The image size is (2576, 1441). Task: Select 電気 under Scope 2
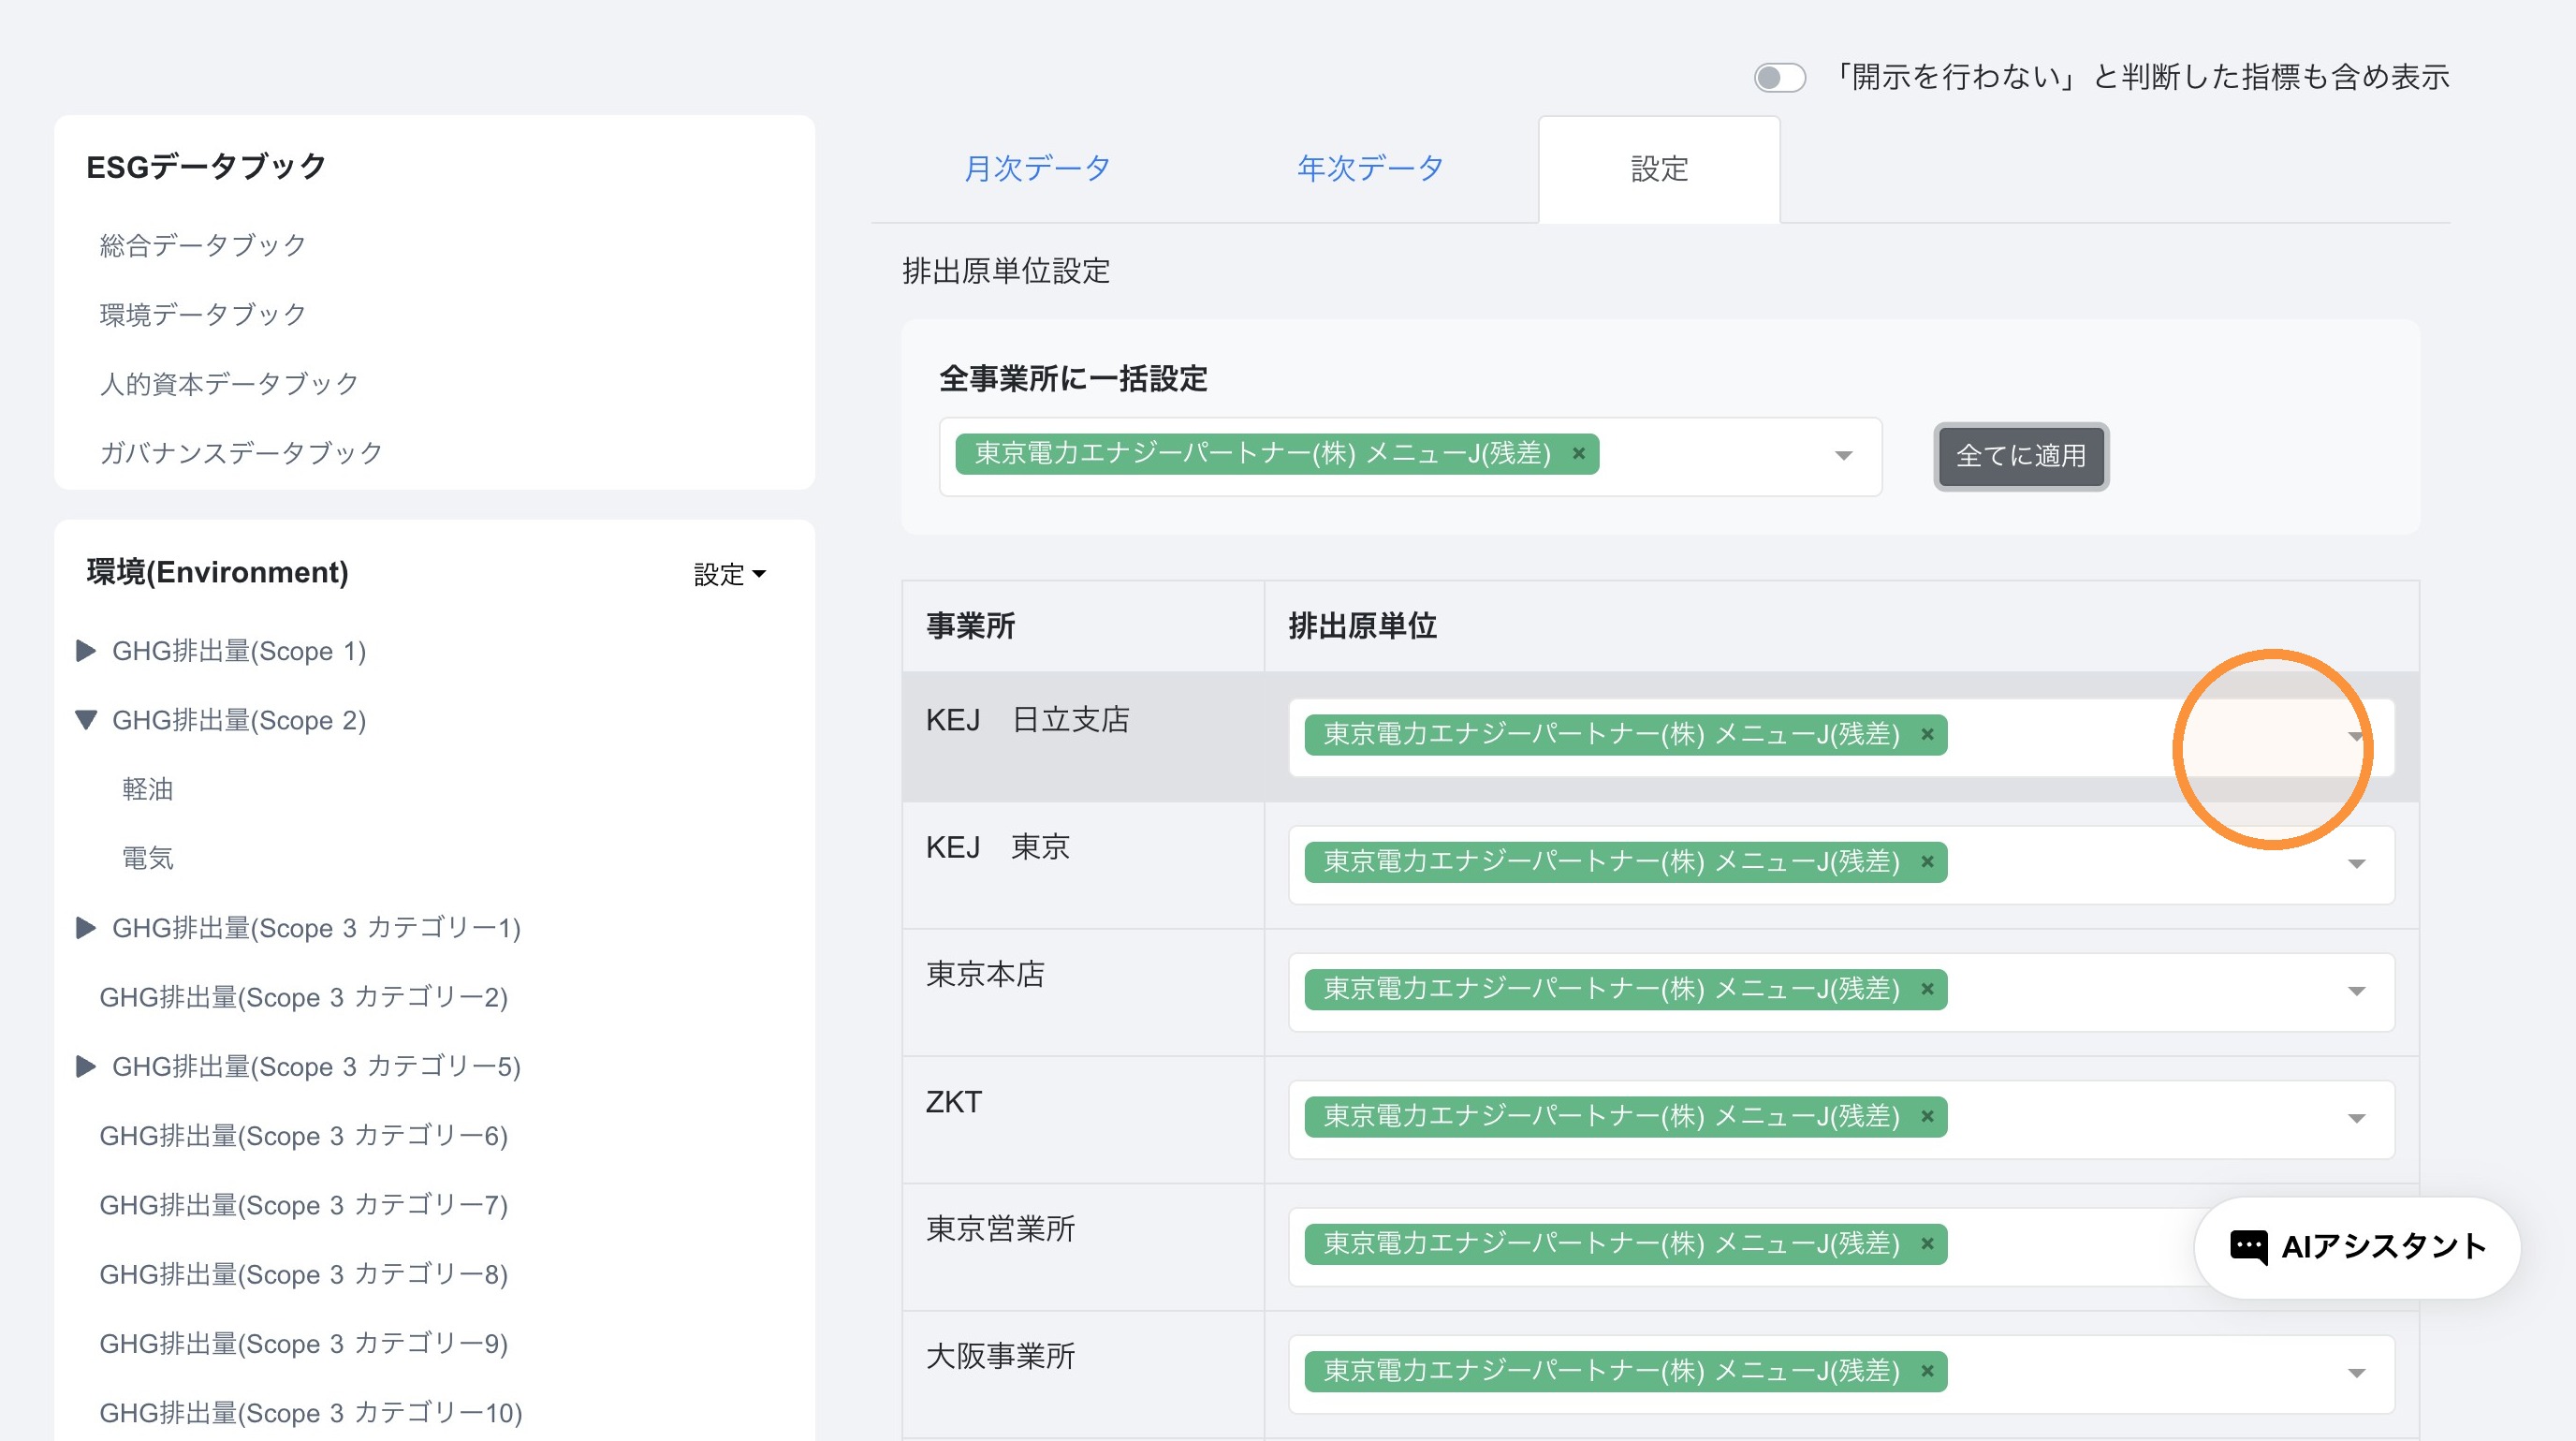point(148,858)
